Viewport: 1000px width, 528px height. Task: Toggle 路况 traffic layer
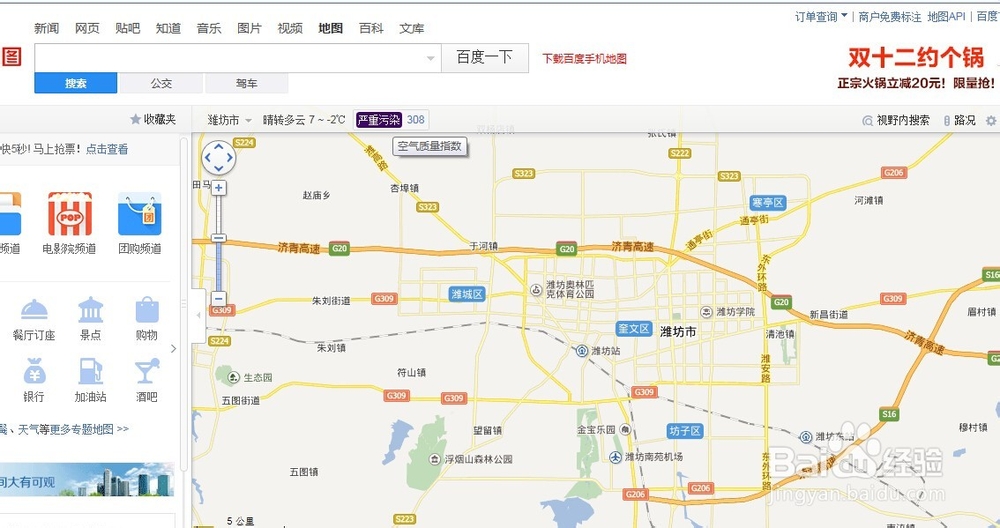(x=960, y=121)
